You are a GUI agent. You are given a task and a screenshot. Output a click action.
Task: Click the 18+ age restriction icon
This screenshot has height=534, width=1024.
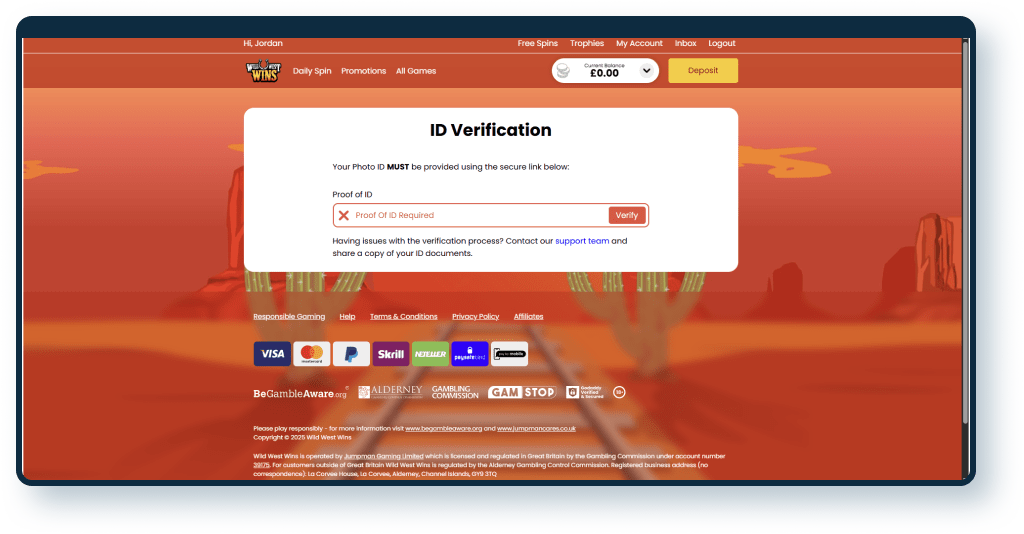(619, 392)
